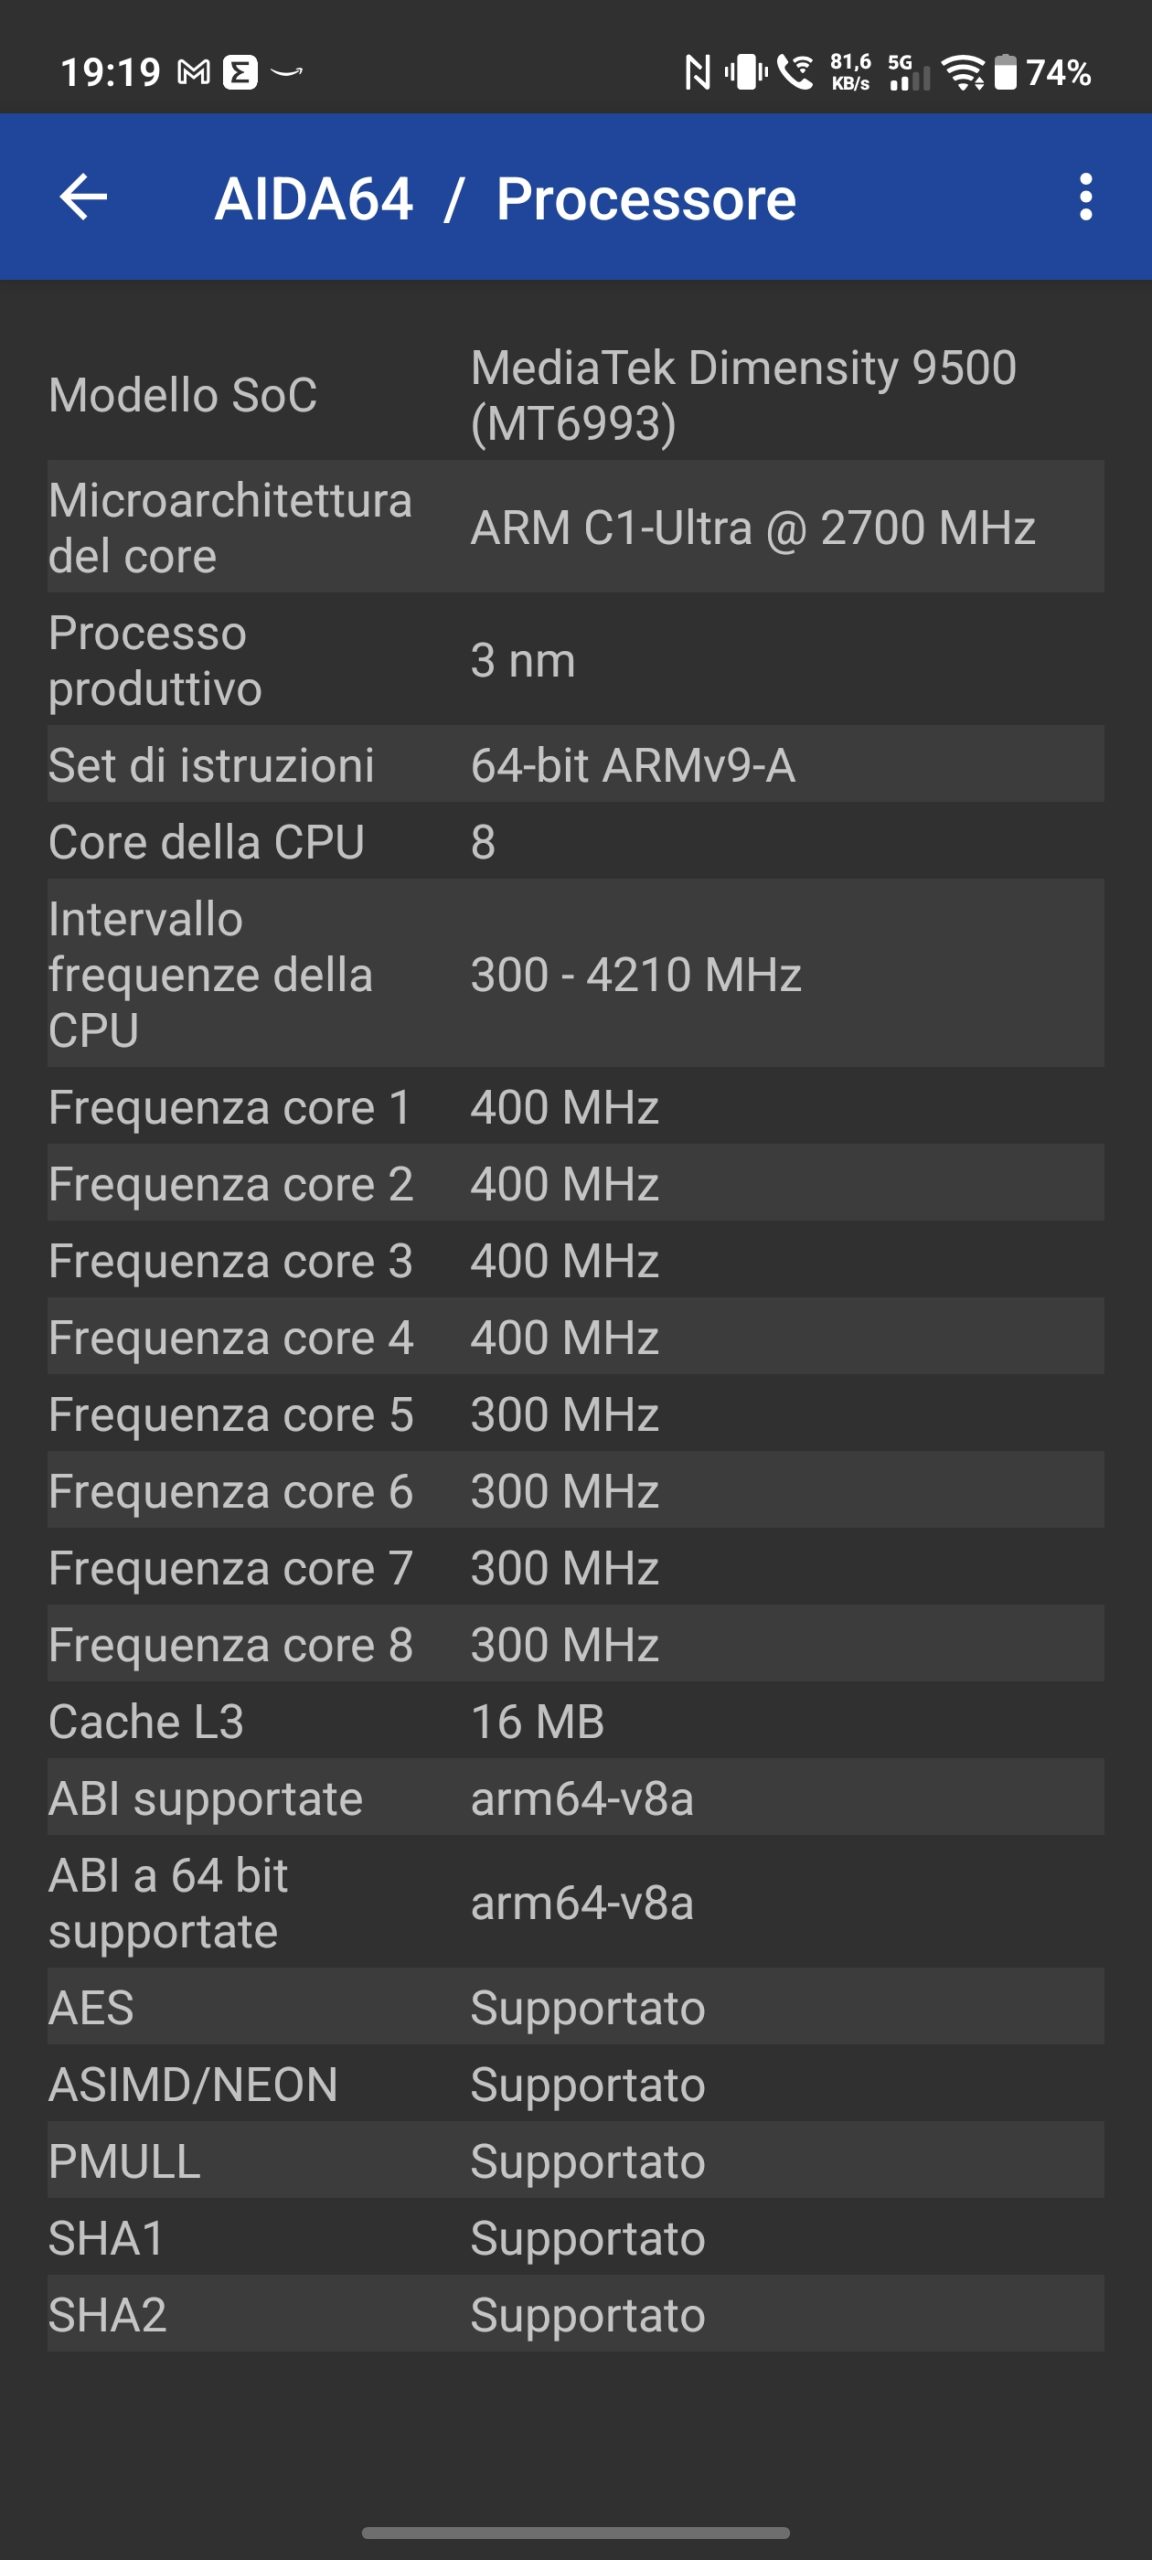Tap the Wi-Fi calling phone icon
Image resolution: width=1152 pixels, height=2560 pixels.
[x=796, y=72]
